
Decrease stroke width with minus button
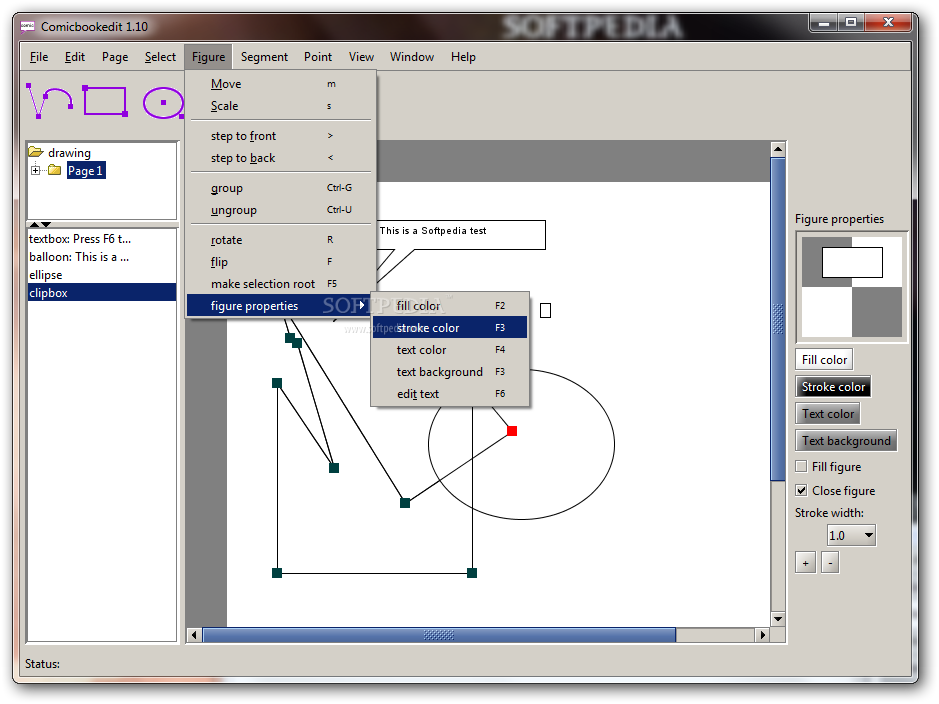click(x=829, y=563)
